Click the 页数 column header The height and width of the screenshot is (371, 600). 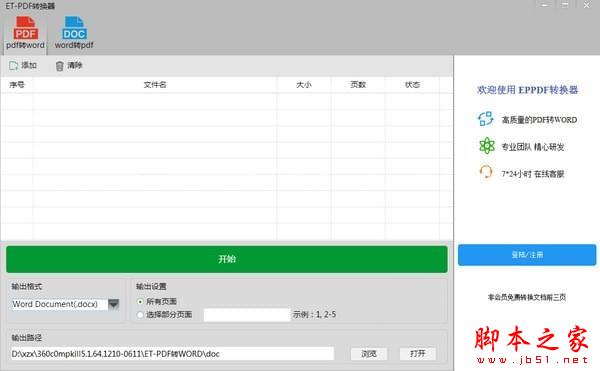click(358, 85)
